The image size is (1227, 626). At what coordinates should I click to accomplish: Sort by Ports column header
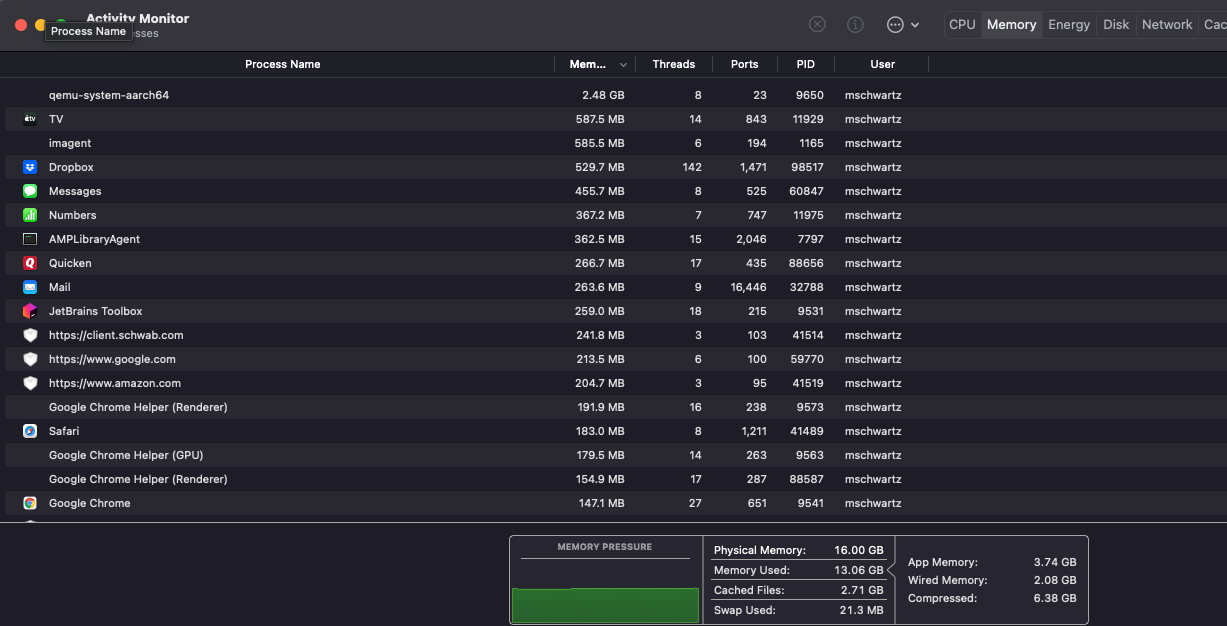click(744, 64)
